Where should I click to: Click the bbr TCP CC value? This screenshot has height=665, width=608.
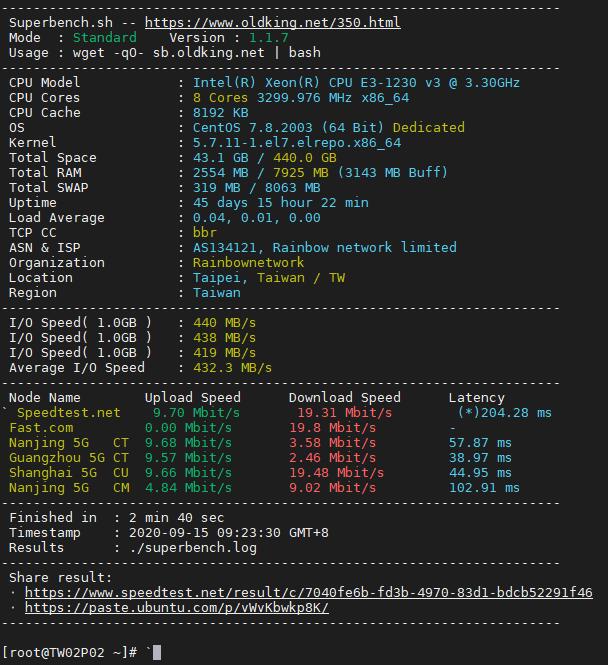(204, 232)
